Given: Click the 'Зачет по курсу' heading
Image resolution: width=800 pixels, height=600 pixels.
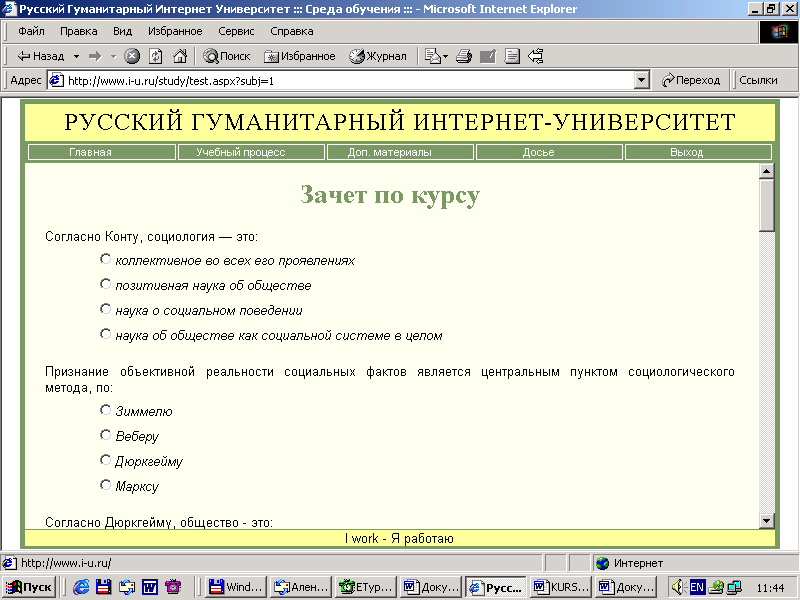Looking at the screenshot, I should coord(390,195).
